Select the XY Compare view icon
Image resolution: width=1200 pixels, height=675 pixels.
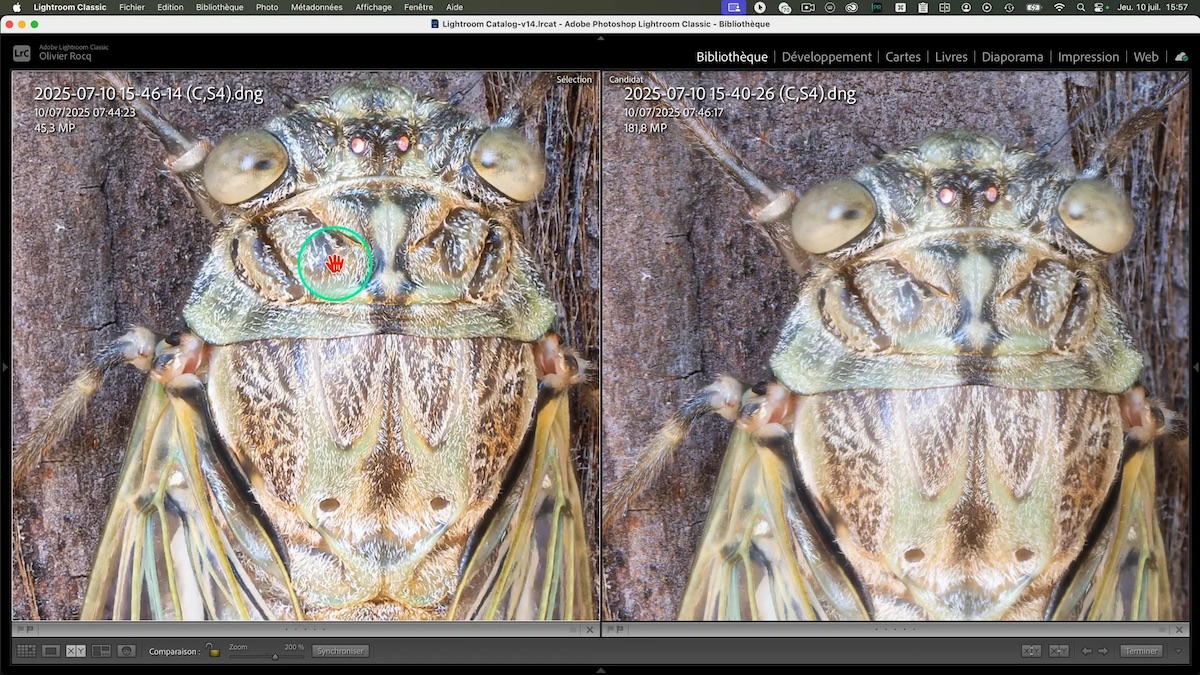[x=76, y=651]
